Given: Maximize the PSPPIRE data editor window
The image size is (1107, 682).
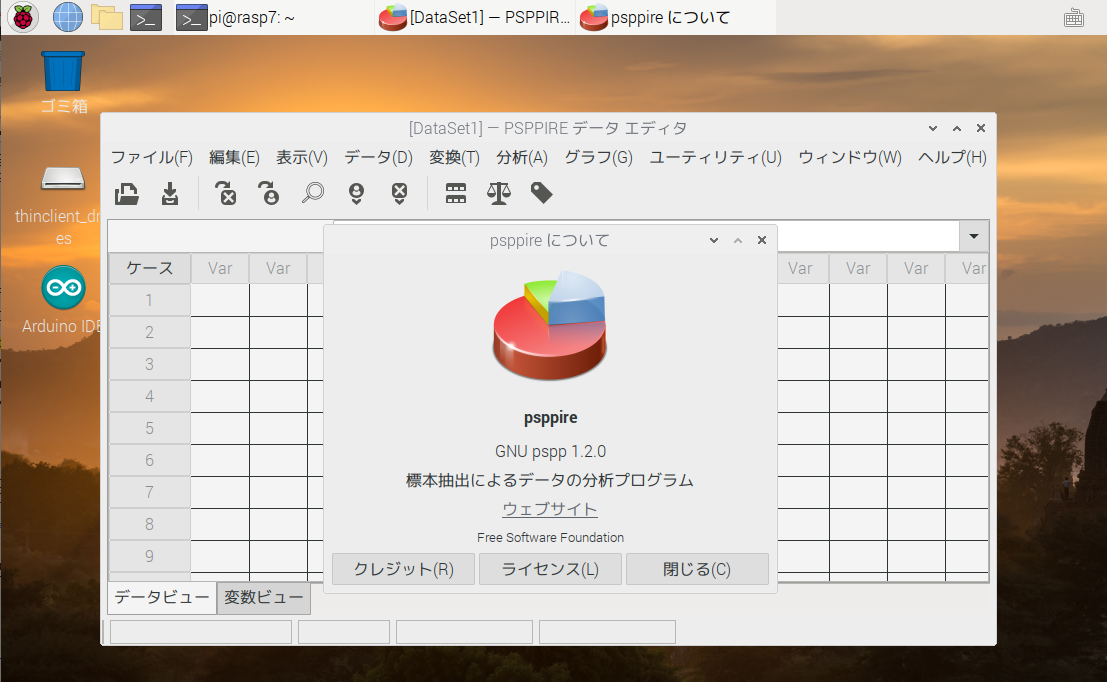Looking at the screenshot, I should pos(957,128).
